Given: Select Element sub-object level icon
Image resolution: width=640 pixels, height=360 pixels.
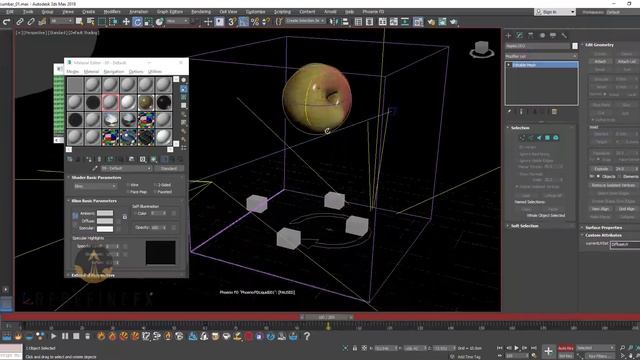Looking at the screenshot, I should coord(556,138).
